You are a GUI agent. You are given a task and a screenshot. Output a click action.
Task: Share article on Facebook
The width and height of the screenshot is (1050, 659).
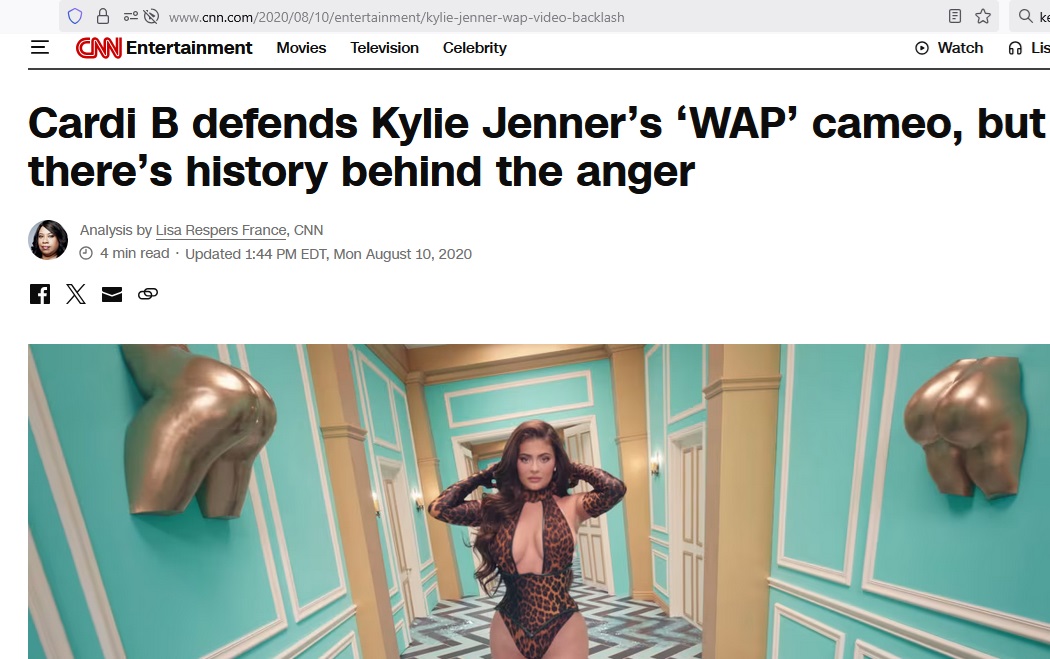tap(40, 294)
